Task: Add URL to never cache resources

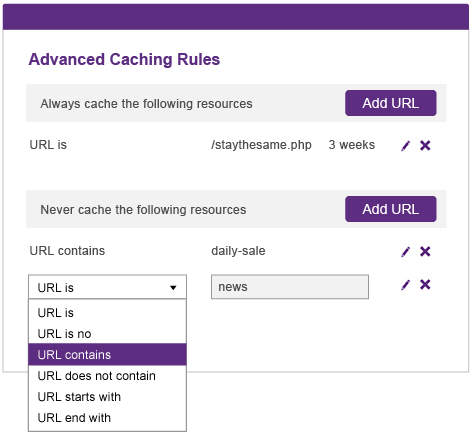Action: 391,209
